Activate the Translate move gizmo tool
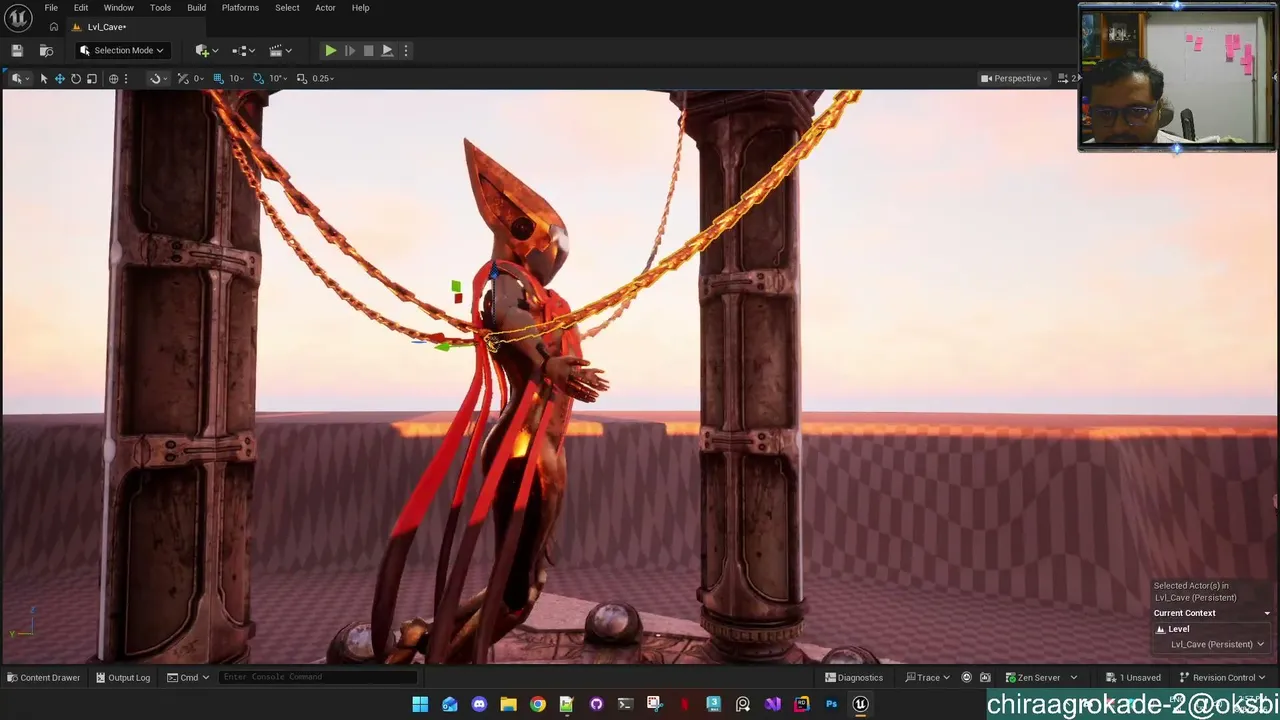1280x720 pixels. 59,78
